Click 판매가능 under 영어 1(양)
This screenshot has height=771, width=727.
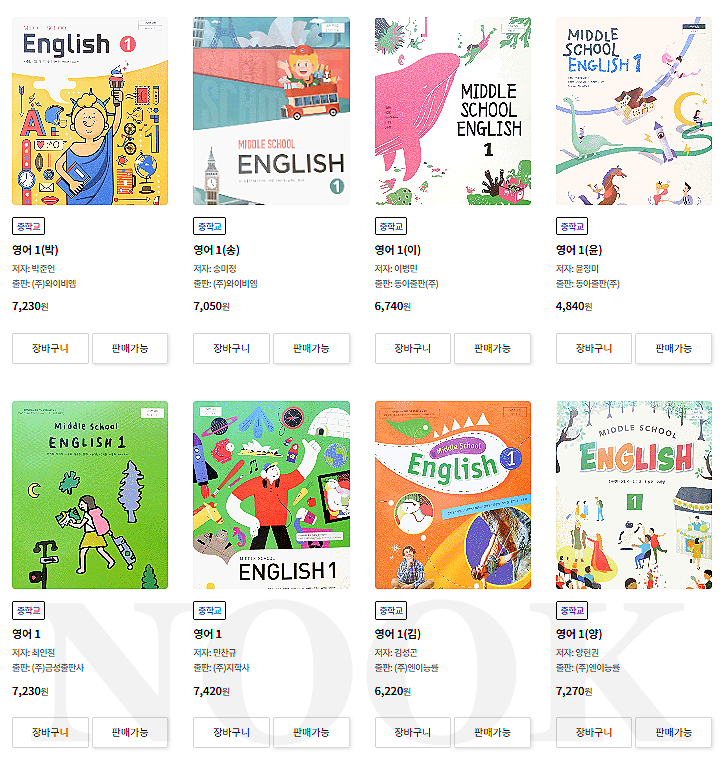pos(673,732)
